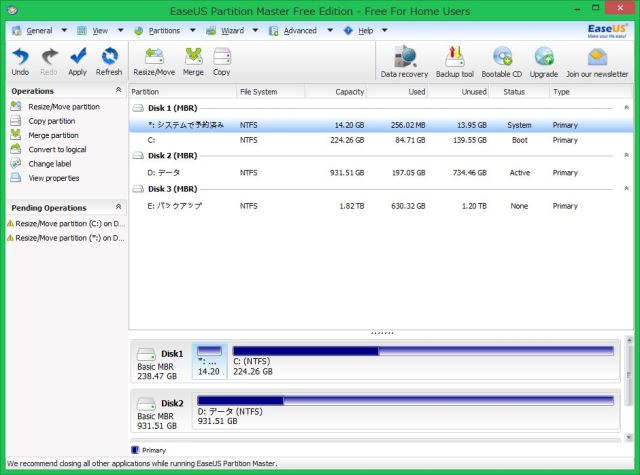Image resolution: width=640 pixels, height=475 pixels.
Task: Click the Disk1 drive icon in the disk map
Action: (146, 354)
